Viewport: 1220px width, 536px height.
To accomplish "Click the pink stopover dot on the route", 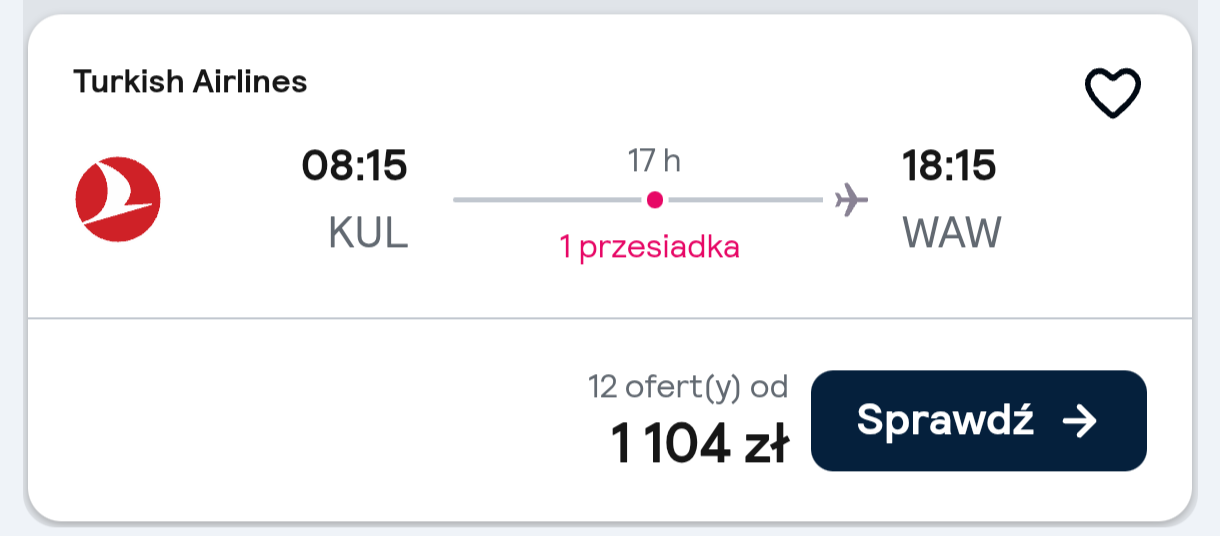I will tap(655, 200).
